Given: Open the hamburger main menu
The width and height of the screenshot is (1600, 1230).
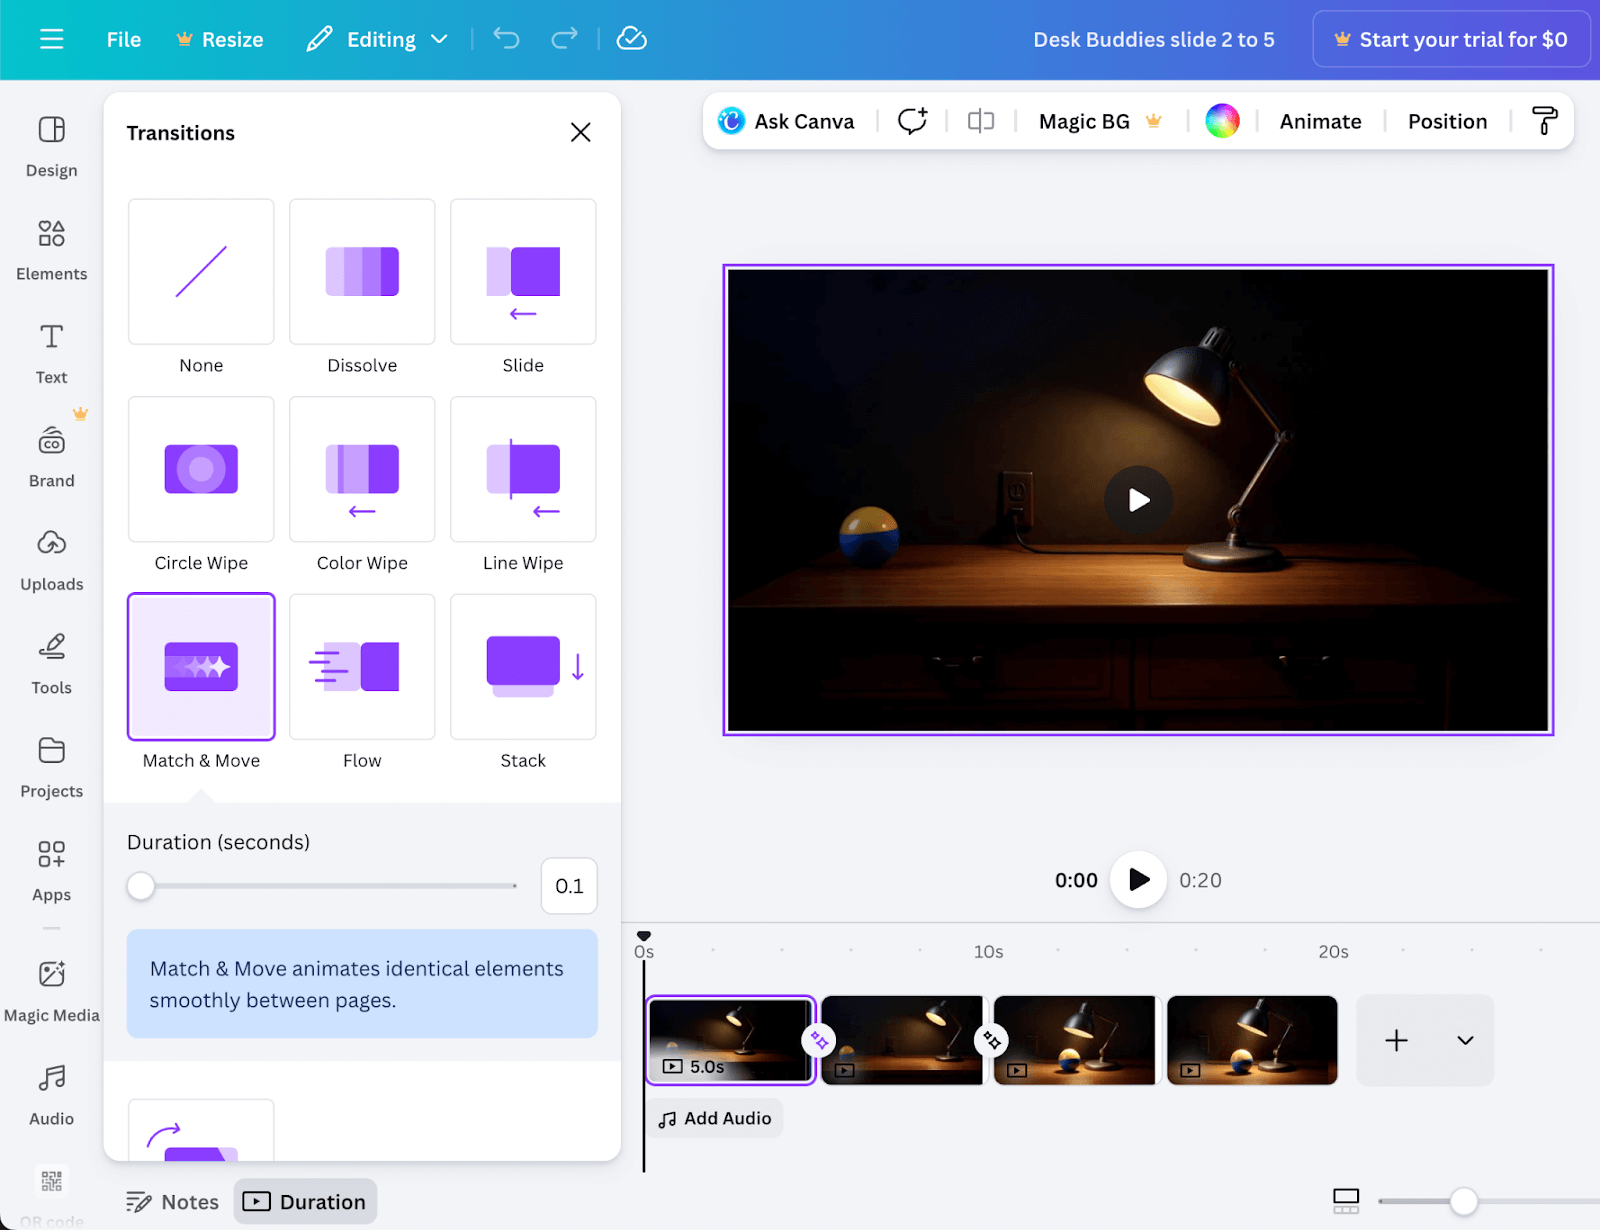Looking at the screenshot, I should [x=51, y=39].
